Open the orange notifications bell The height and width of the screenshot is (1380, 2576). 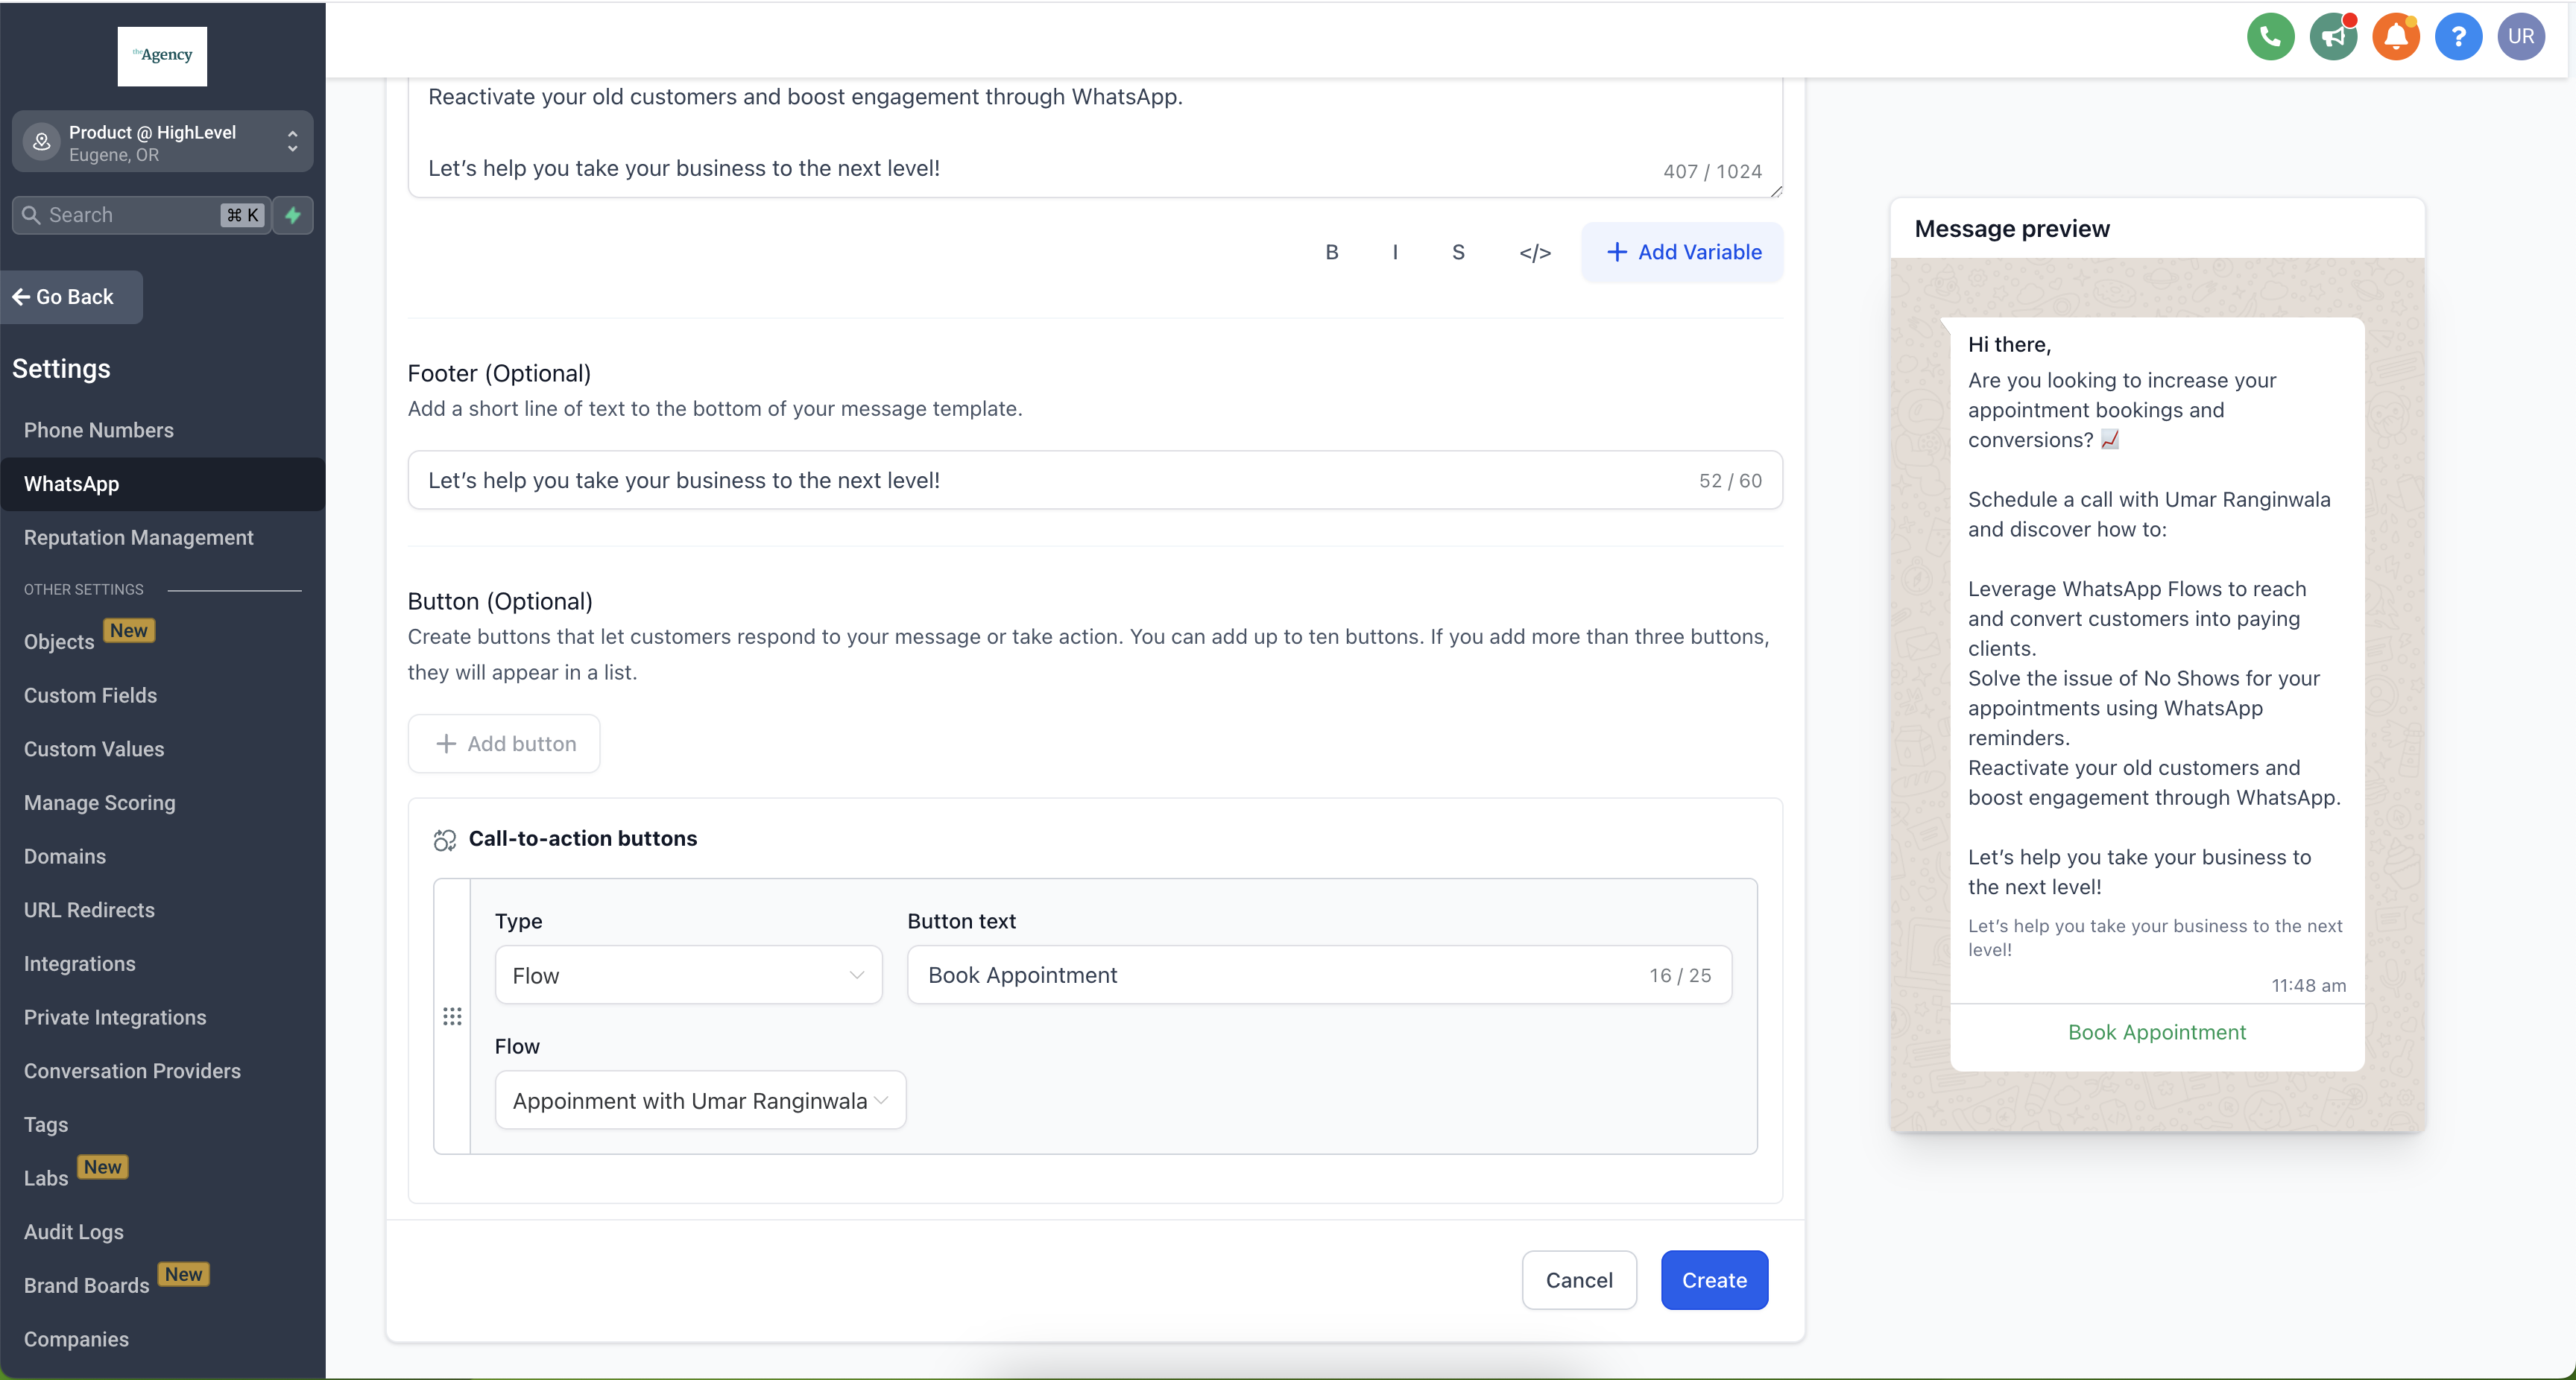2396,37
